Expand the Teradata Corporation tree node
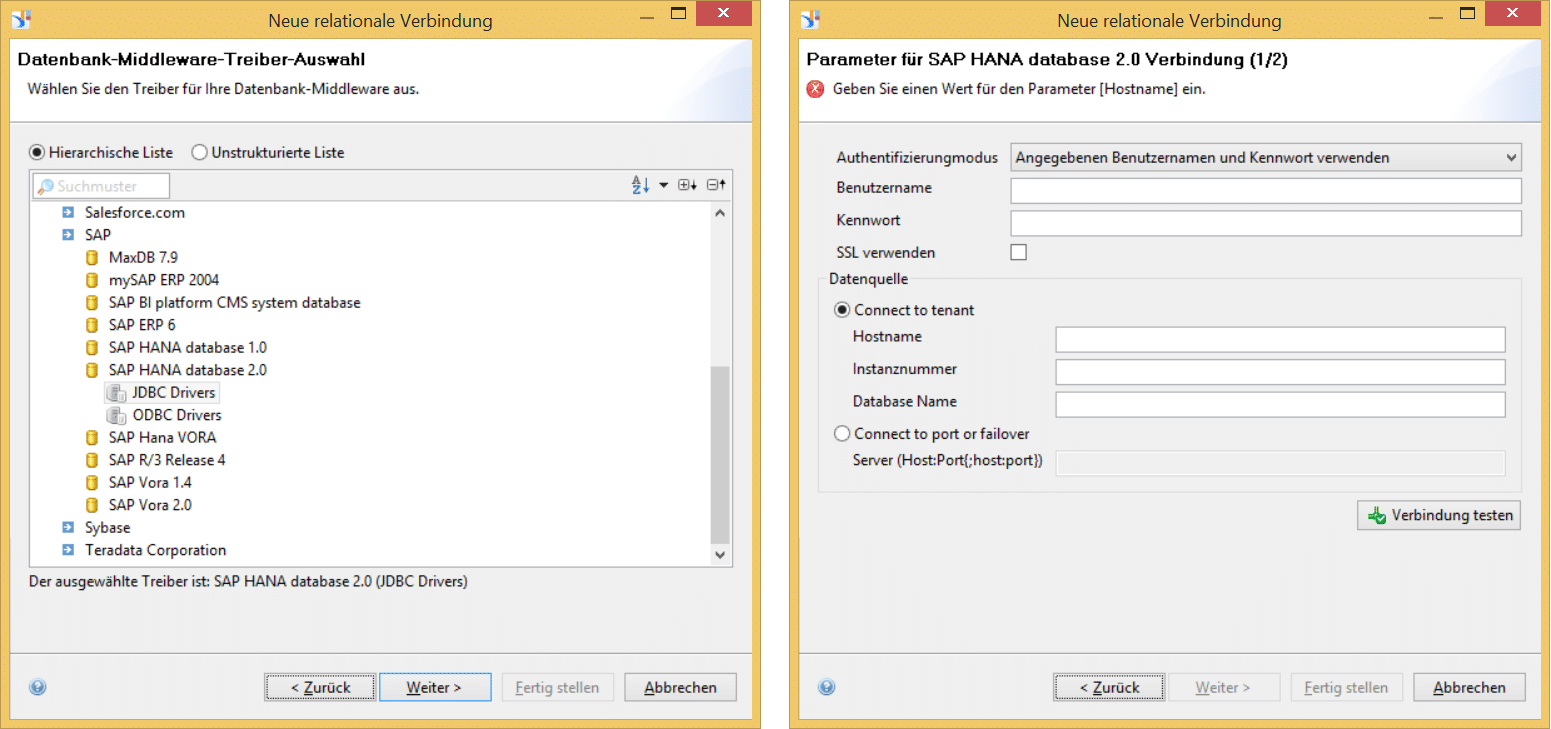Image resolution: width=1551 pixels, height=729 pixels. coord(68,550)
